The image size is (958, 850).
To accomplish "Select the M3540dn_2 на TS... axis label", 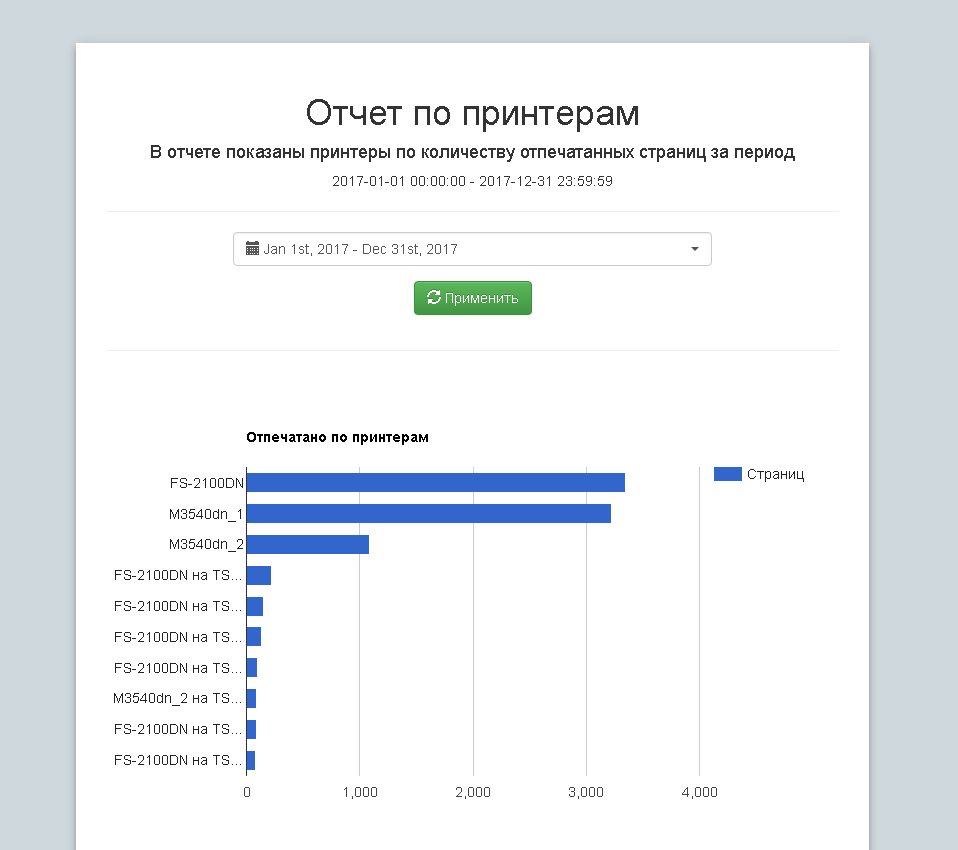I will (178, 698).
